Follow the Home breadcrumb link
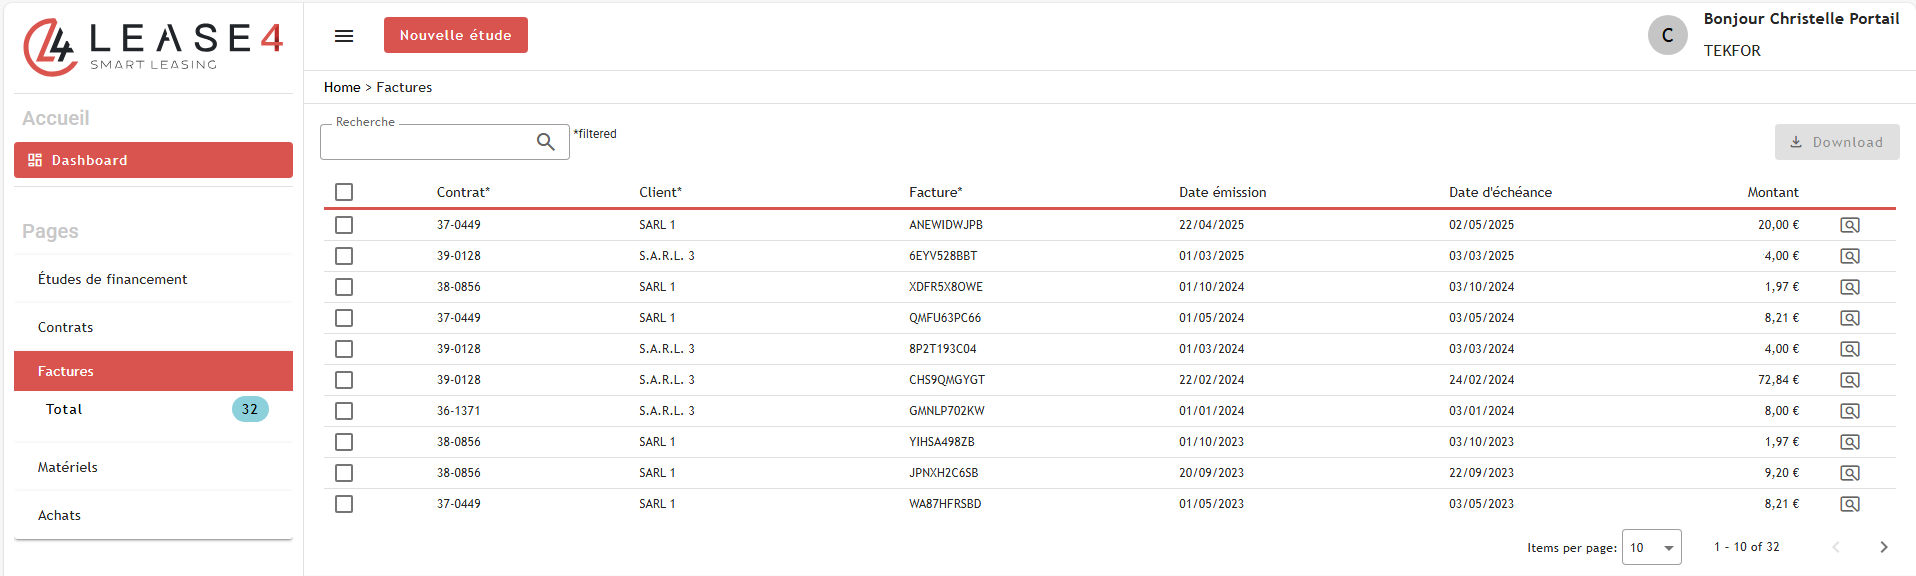This screenshot has height=576, width=1916. click(342, 87)
